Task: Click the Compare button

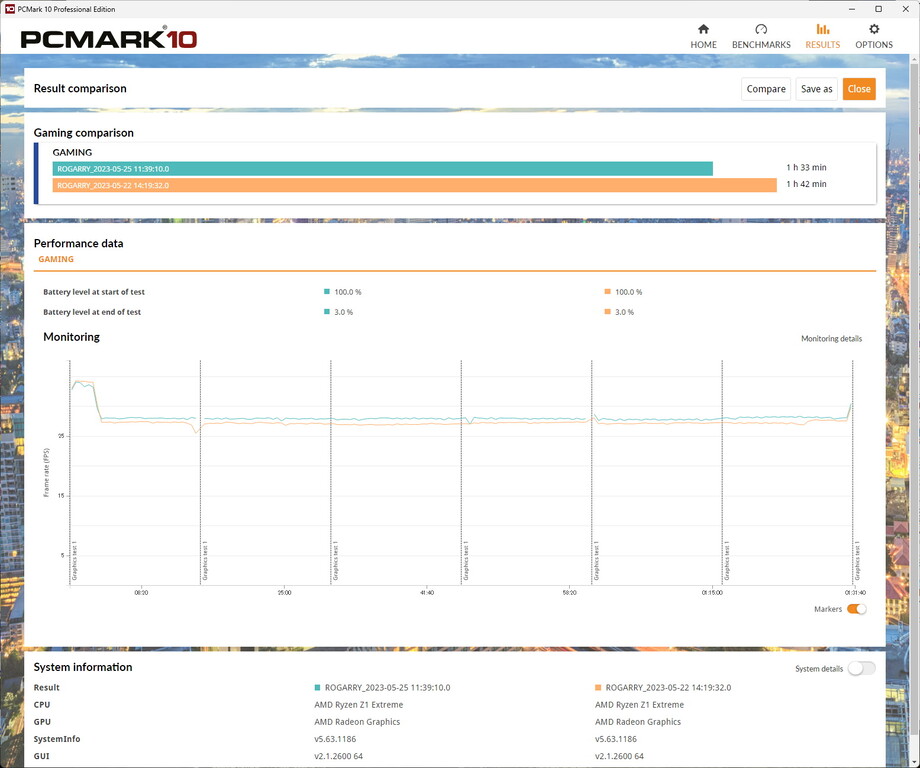Action: pos(766,89)
